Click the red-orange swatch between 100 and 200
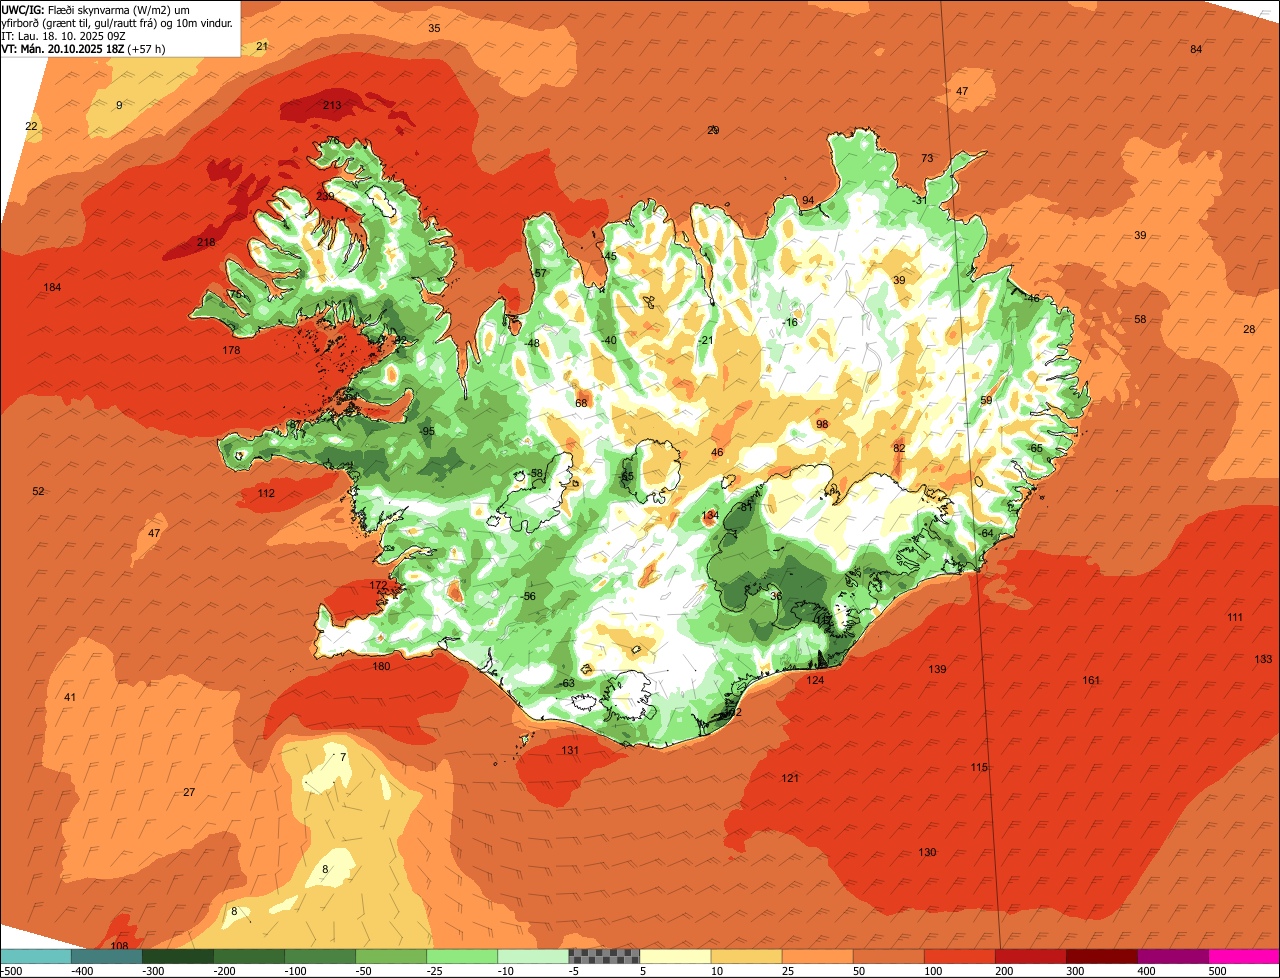Viewport: 1280px width, 978px height. click(959, 956)
